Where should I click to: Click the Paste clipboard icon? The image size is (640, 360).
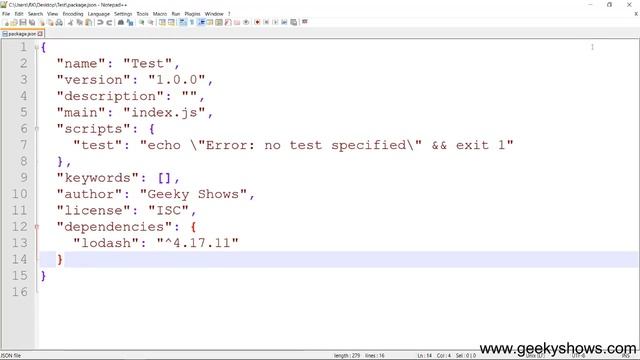(x=89, y=22)
